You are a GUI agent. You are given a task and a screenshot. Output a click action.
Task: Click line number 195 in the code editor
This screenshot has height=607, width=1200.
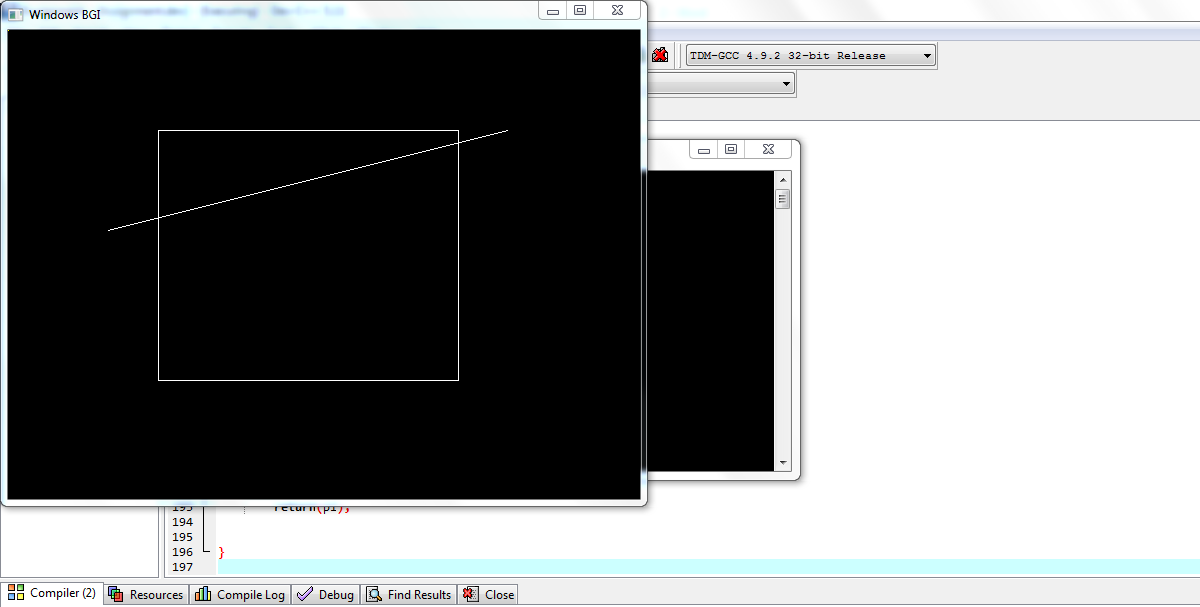pyautogui.click(x=183, y=536)
